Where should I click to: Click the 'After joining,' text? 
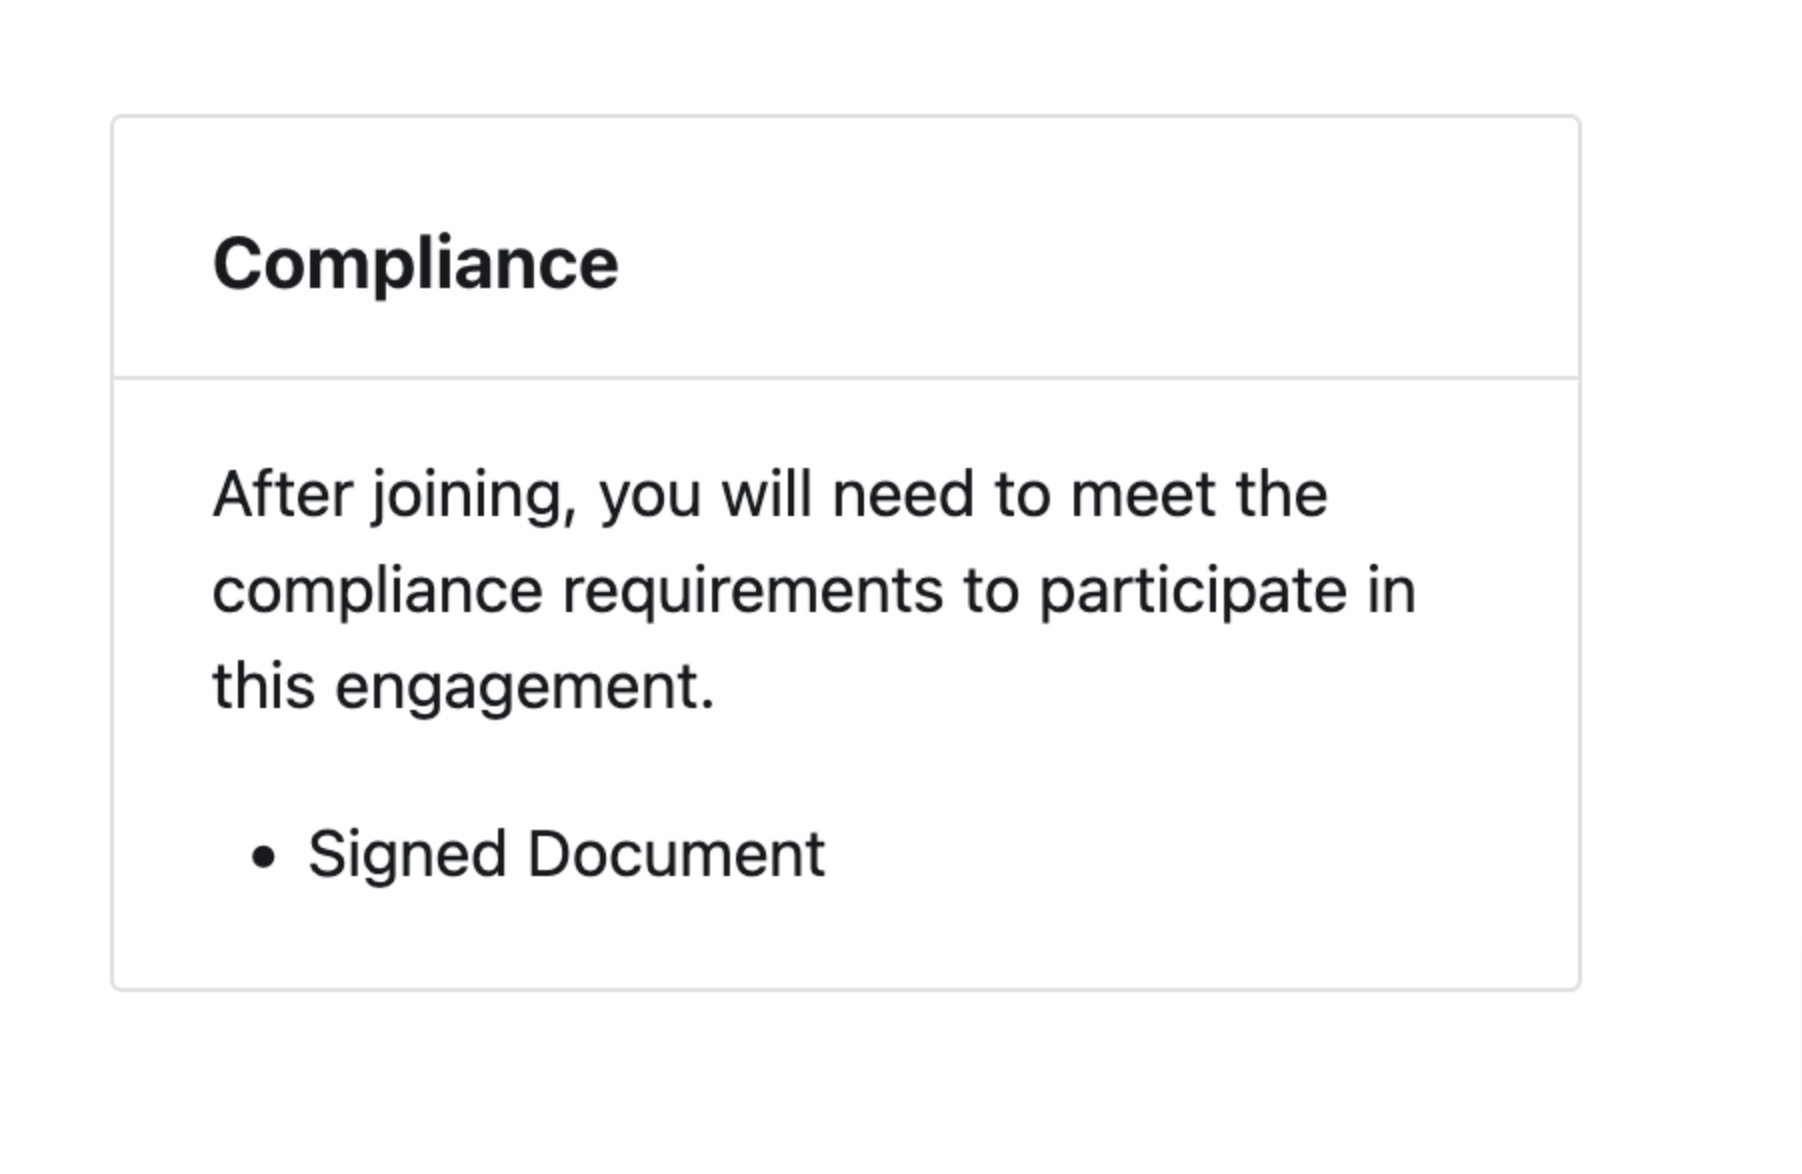395,495
